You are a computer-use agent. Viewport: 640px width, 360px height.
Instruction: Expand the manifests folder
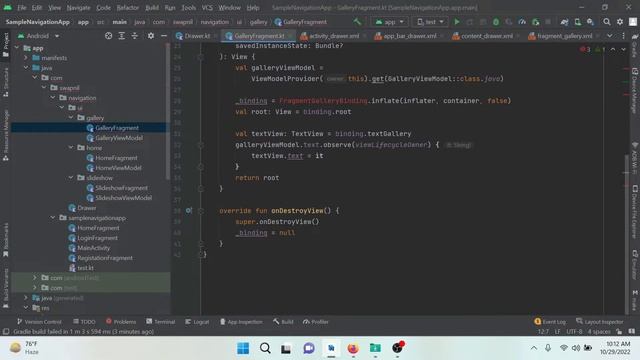26,58
